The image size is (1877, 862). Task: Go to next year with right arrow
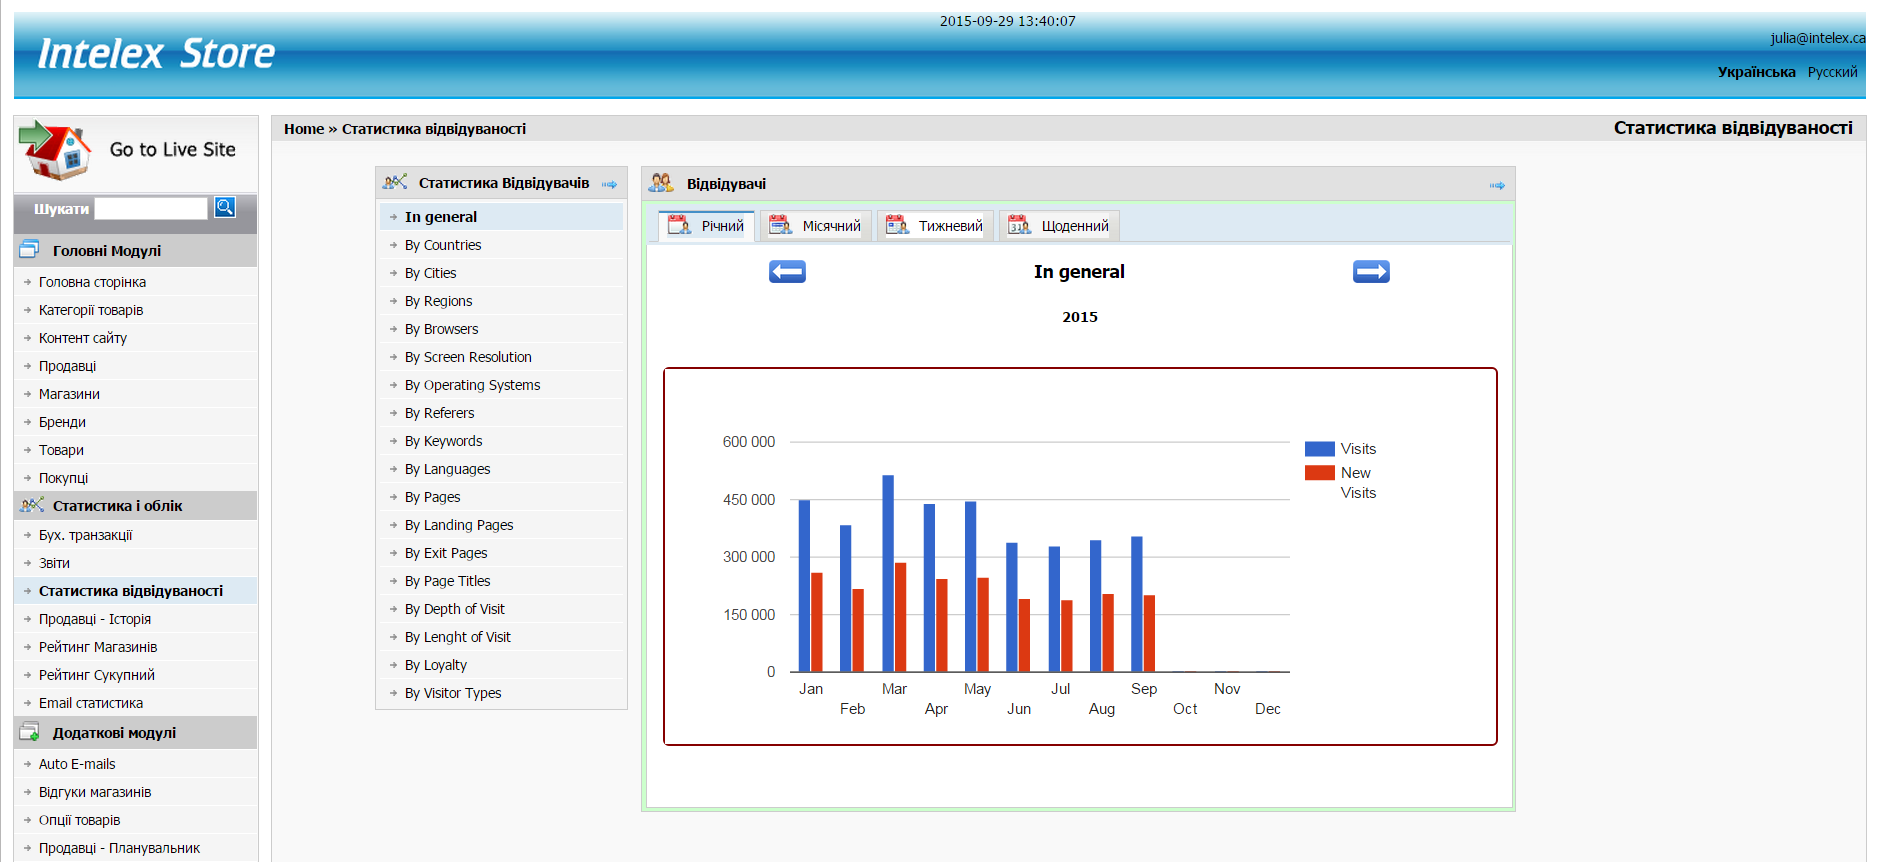1371,272
